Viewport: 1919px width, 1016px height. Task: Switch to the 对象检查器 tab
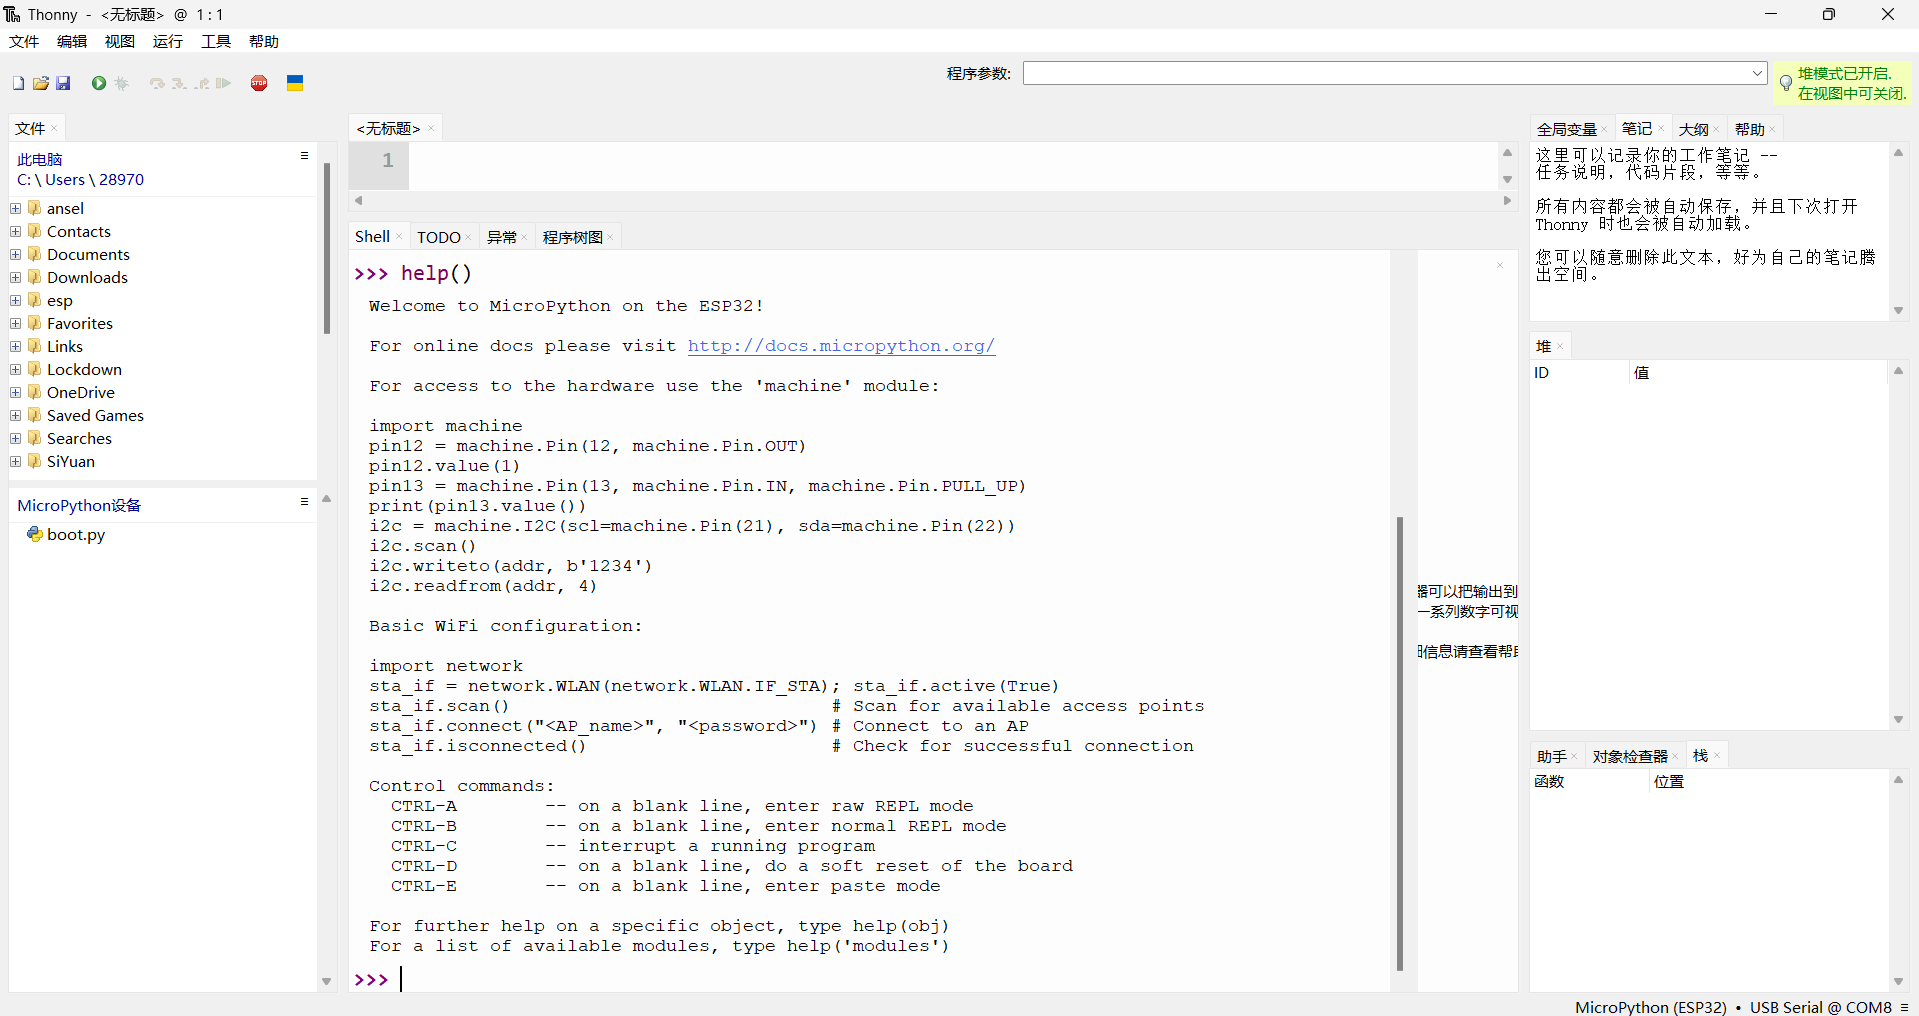click(x=1630, y=756)
